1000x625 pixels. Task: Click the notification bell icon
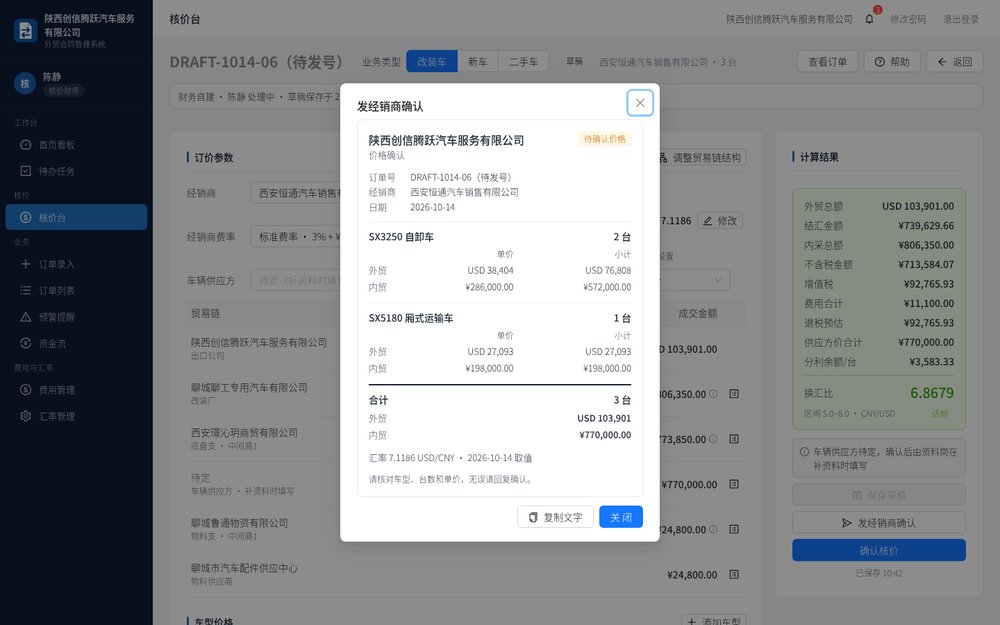[869, 19]
